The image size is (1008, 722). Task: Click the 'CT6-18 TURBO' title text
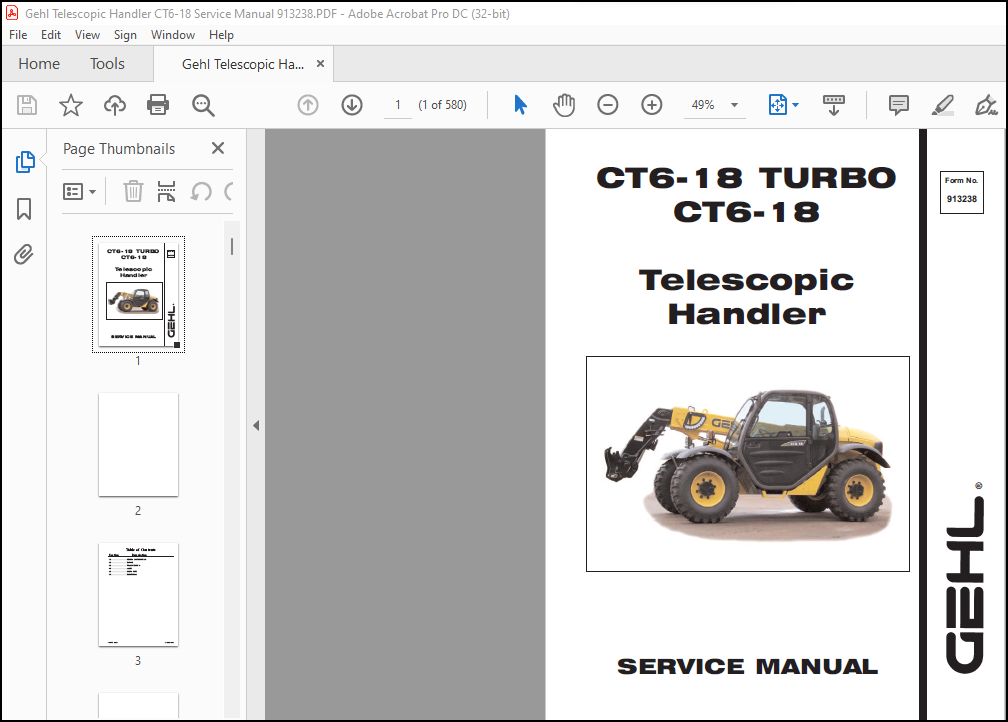746,178
